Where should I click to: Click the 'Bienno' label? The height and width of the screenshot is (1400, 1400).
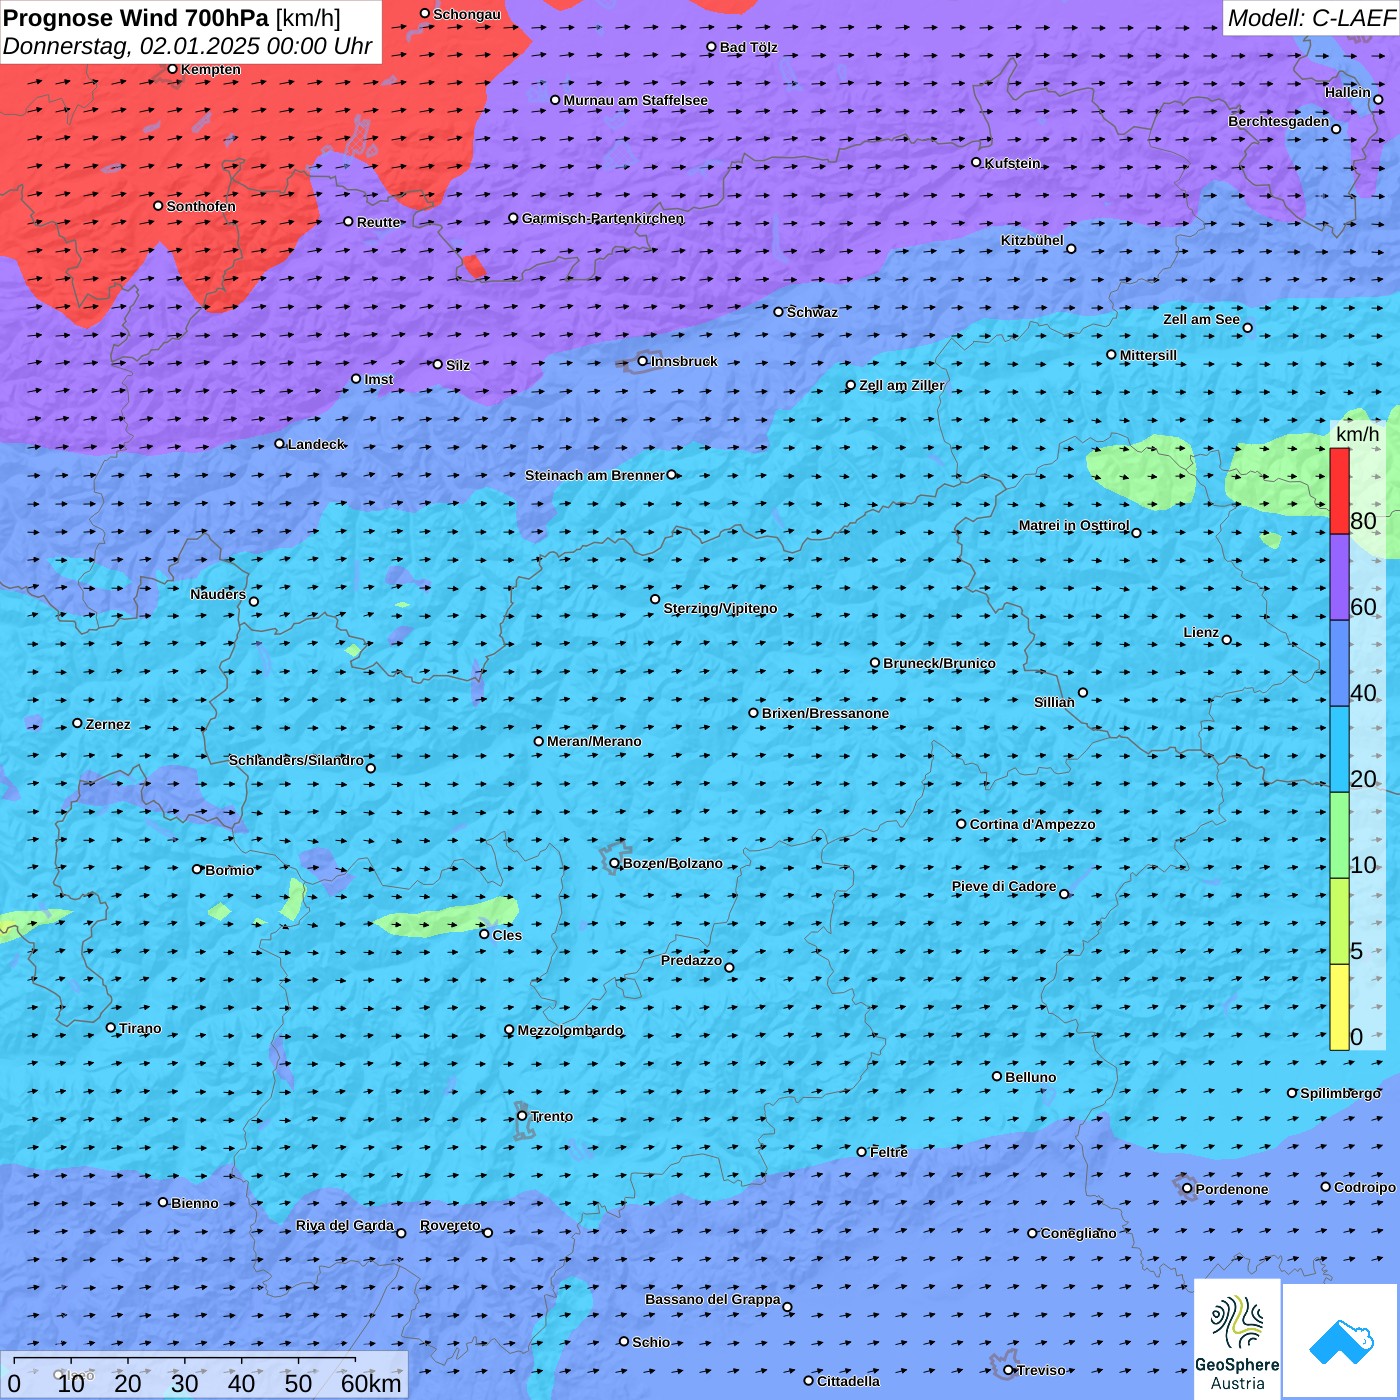194,1203
